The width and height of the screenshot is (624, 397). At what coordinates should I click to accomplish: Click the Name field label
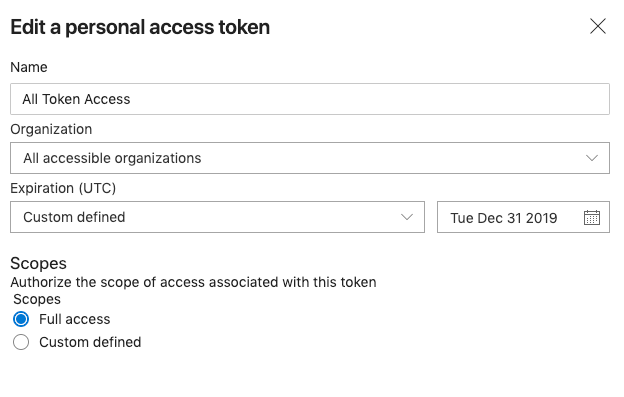29,67
